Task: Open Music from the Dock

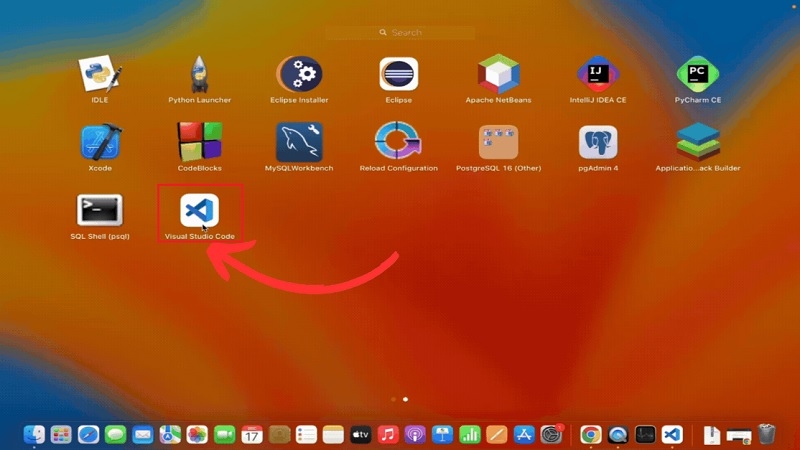Action: [x=388, y=435]
